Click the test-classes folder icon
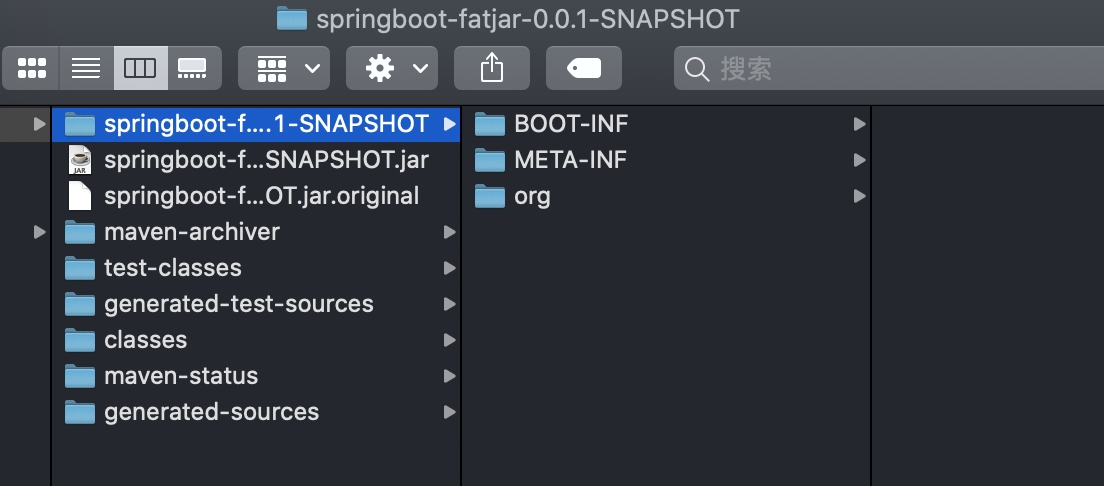 tap(80, 268)
